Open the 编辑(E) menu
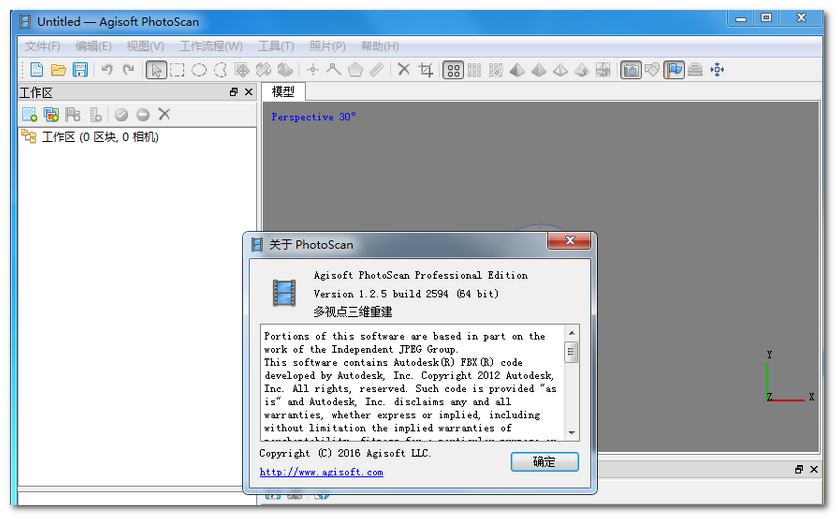Image resolution: width=835 pixels, height=516 pixels. coord(93,46)
